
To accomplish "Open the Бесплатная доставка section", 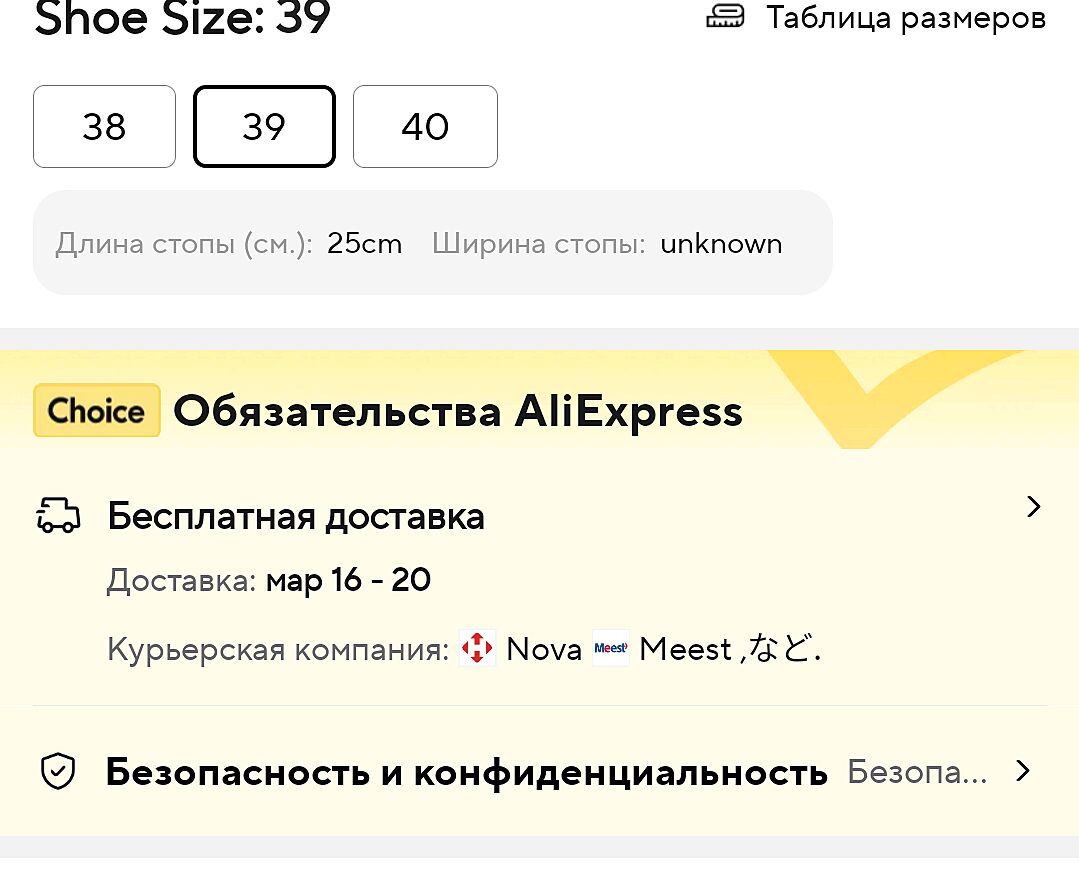I will pyautogui.click(x=296, y=516).
